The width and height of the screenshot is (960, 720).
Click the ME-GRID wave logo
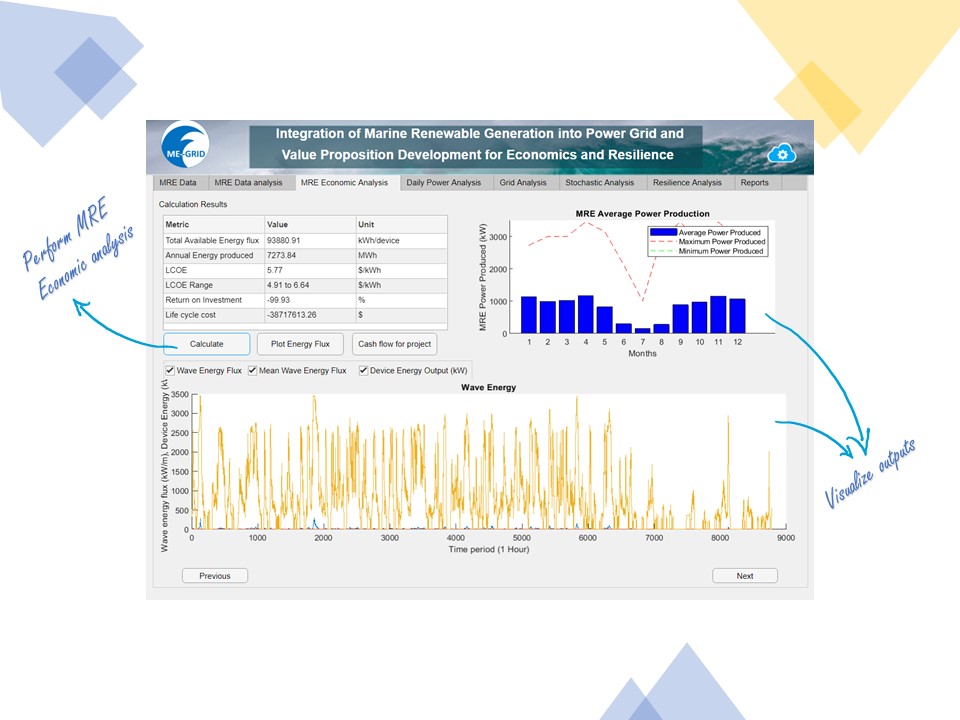(185, 148)
